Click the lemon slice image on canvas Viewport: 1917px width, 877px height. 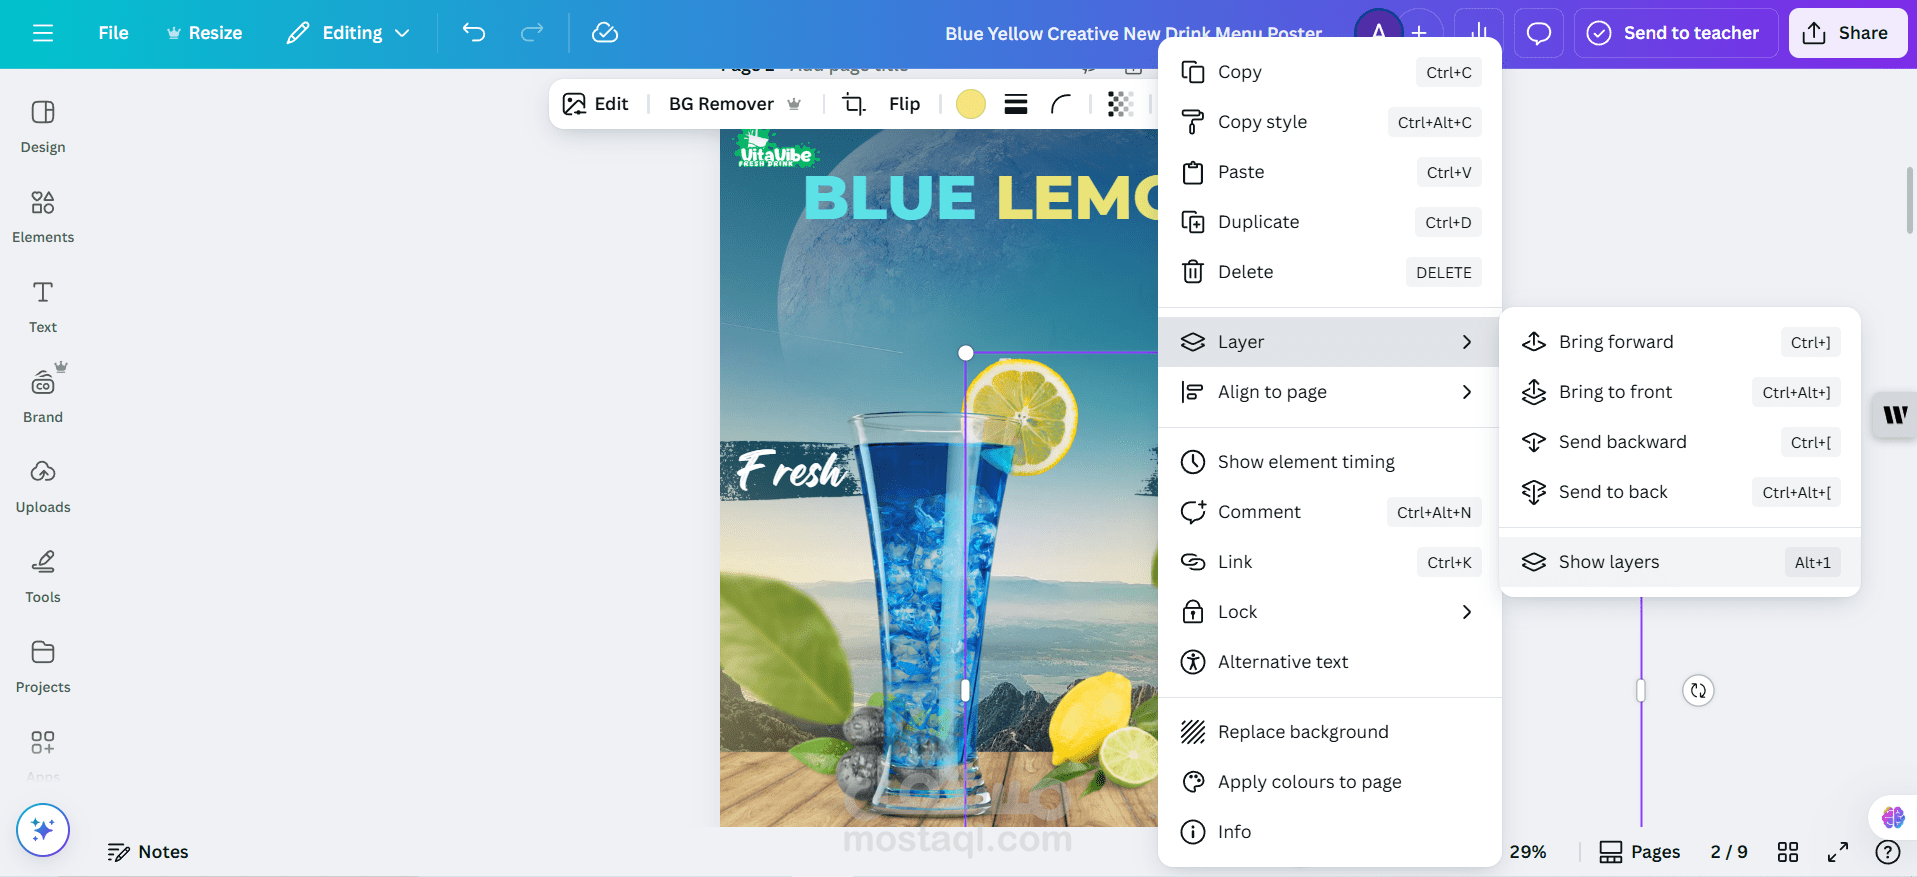click(1020, 415)
